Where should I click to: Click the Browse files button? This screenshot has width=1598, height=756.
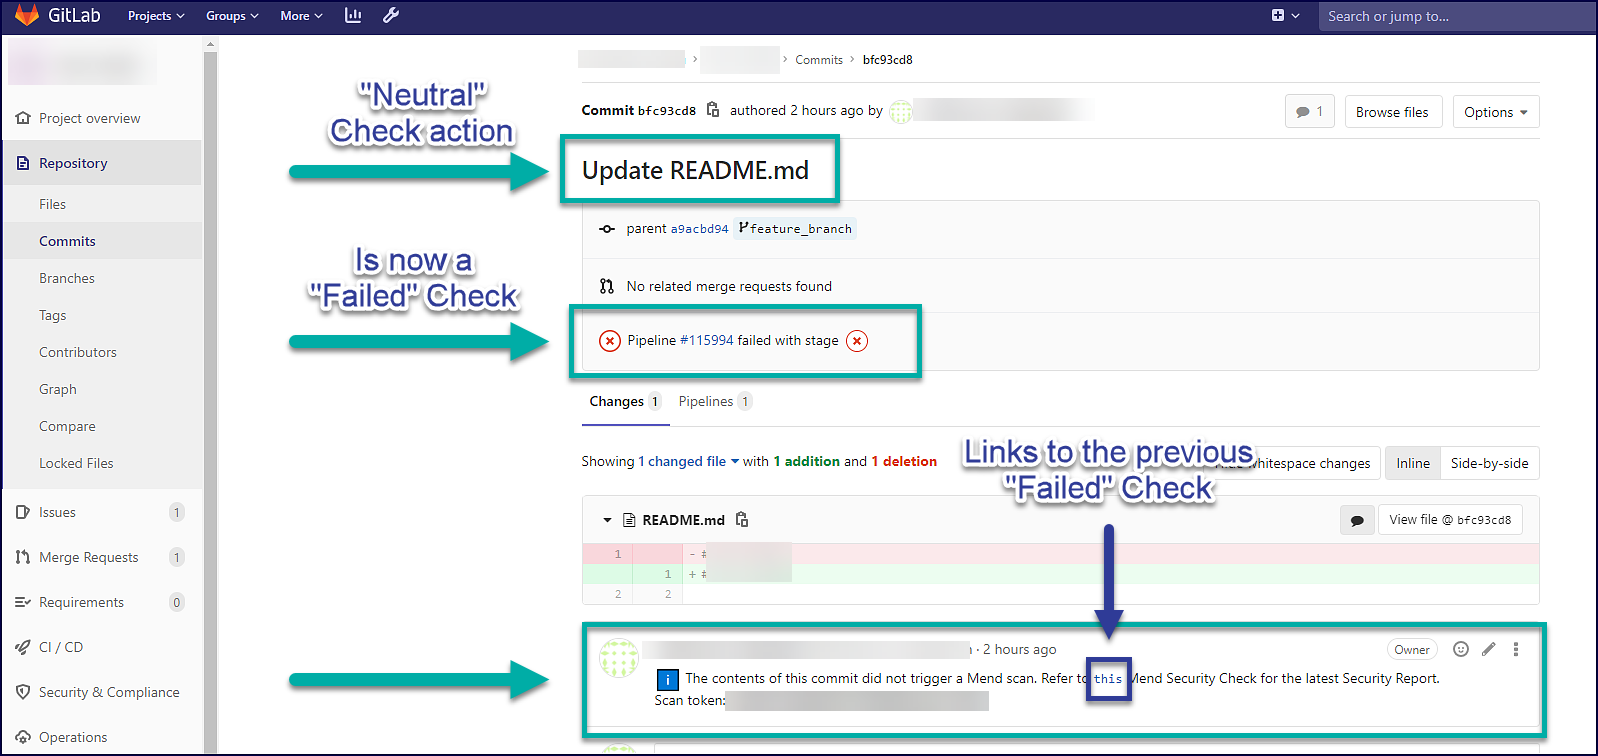(1391, 112)
